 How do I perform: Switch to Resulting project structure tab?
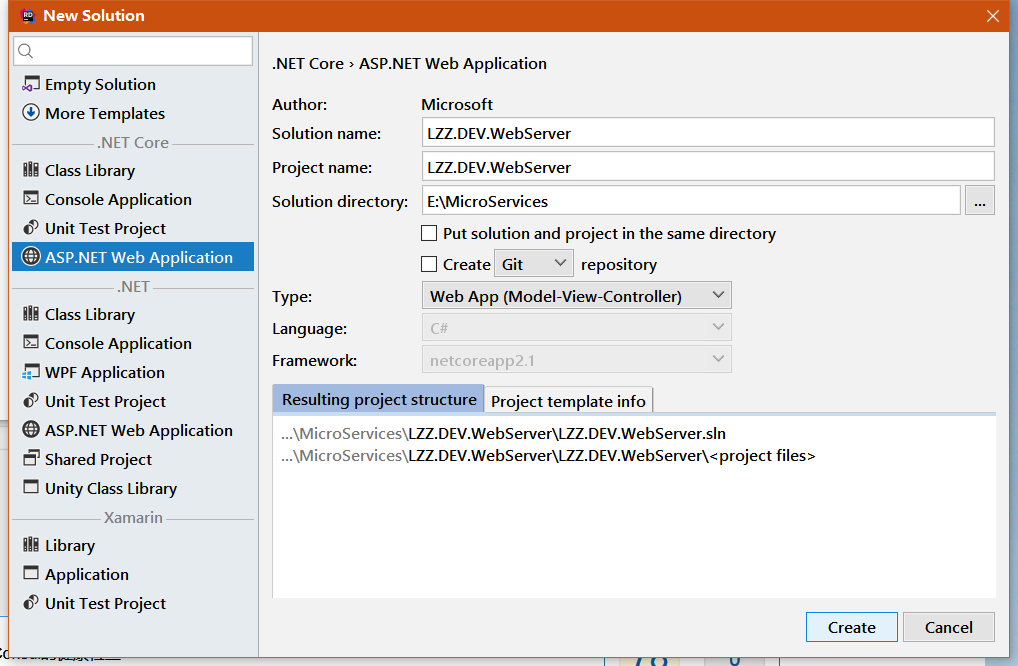tap(379, 399)
